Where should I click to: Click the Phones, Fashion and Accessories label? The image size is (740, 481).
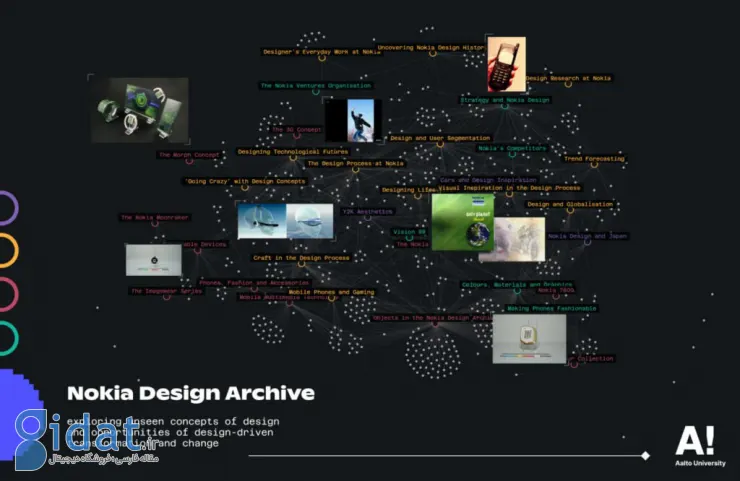pos(254,283)
